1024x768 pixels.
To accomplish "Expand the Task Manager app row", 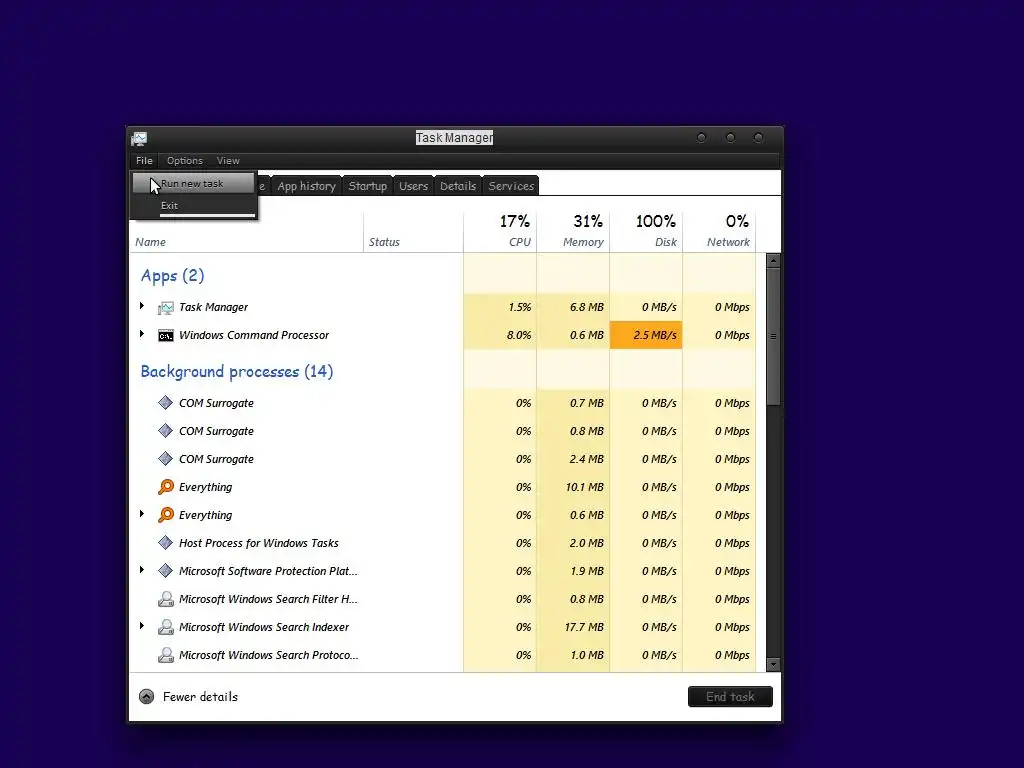I will click(x=142, y=306).
